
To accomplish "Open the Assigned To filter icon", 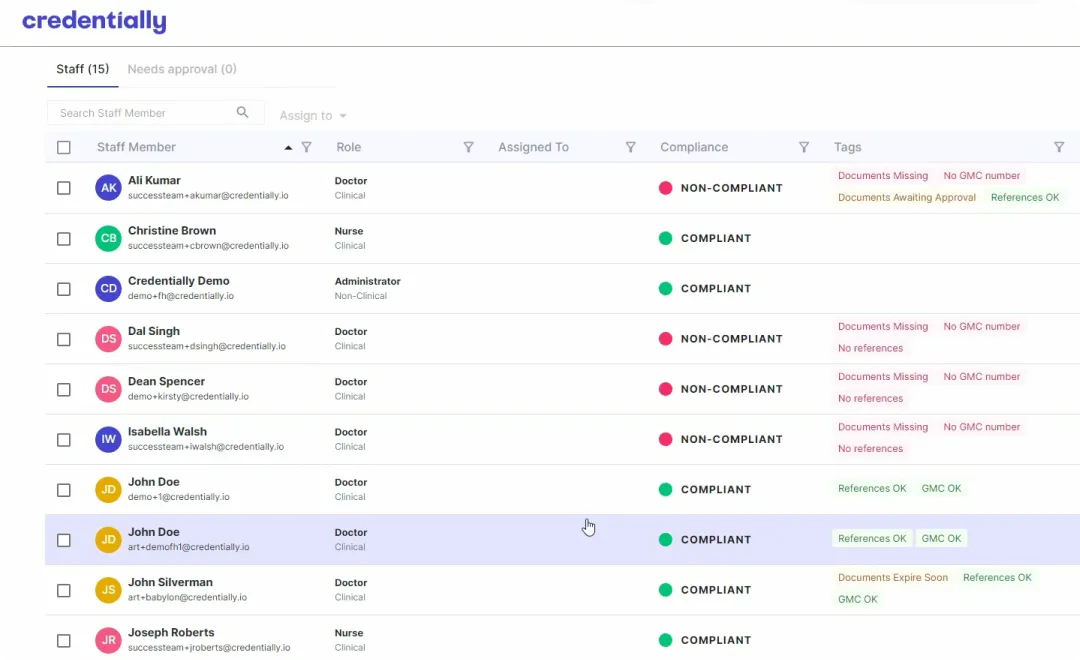I will pyautogui.click(x=630, y=147).
